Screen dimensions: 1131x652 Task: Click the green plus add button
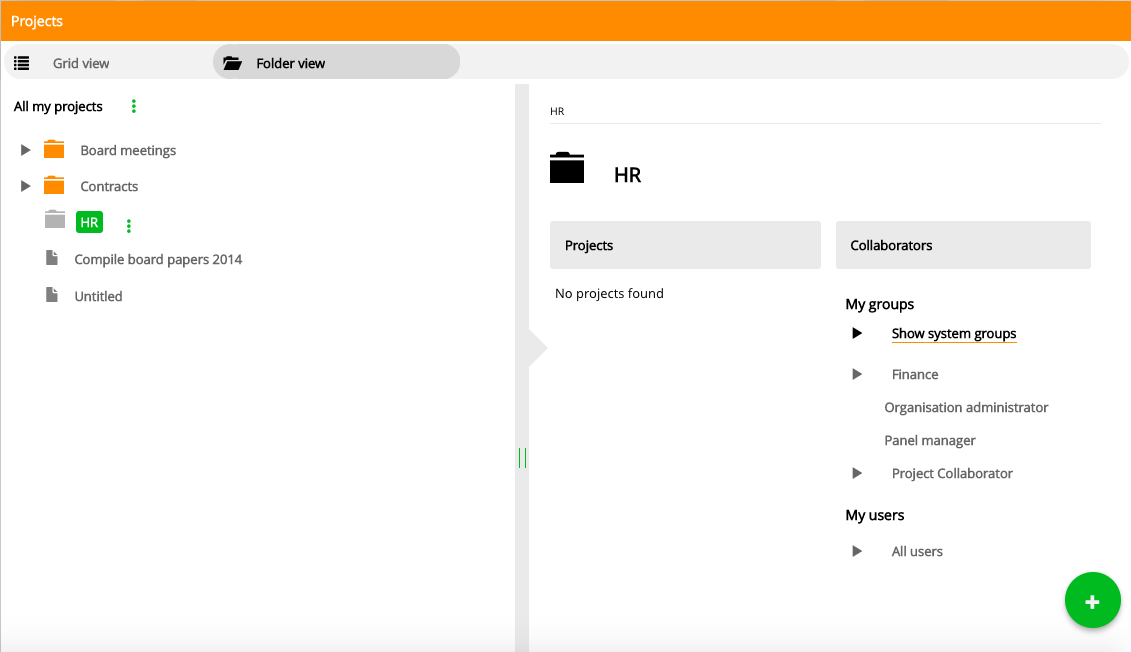coord(1092,601)
